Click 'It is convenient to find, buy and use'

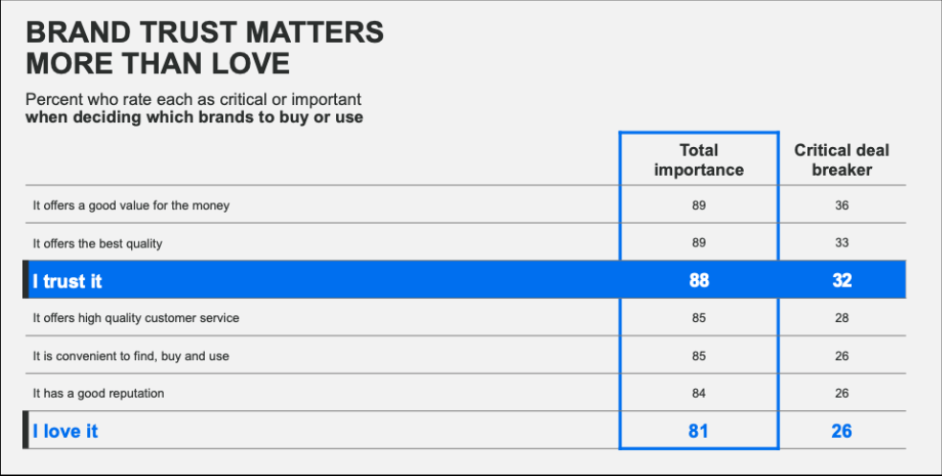pyautogui.click(x=131, y=356)
